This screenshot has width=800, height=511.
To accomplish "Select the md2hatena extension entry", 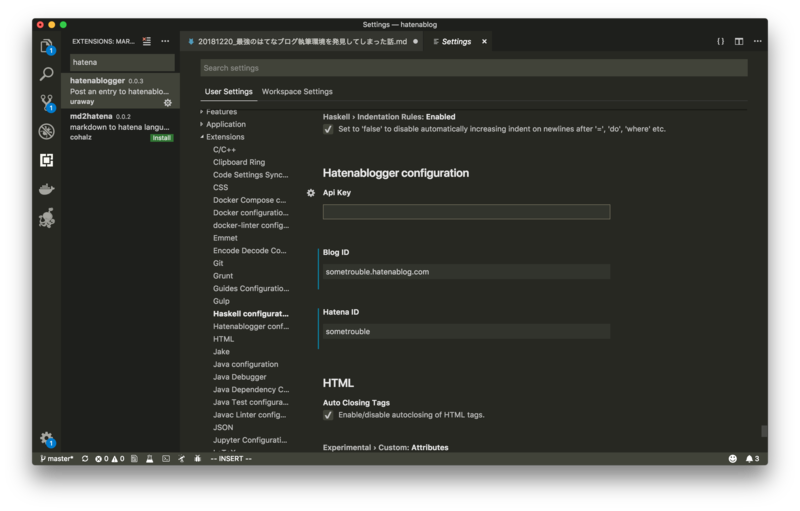I will [120, 126].
